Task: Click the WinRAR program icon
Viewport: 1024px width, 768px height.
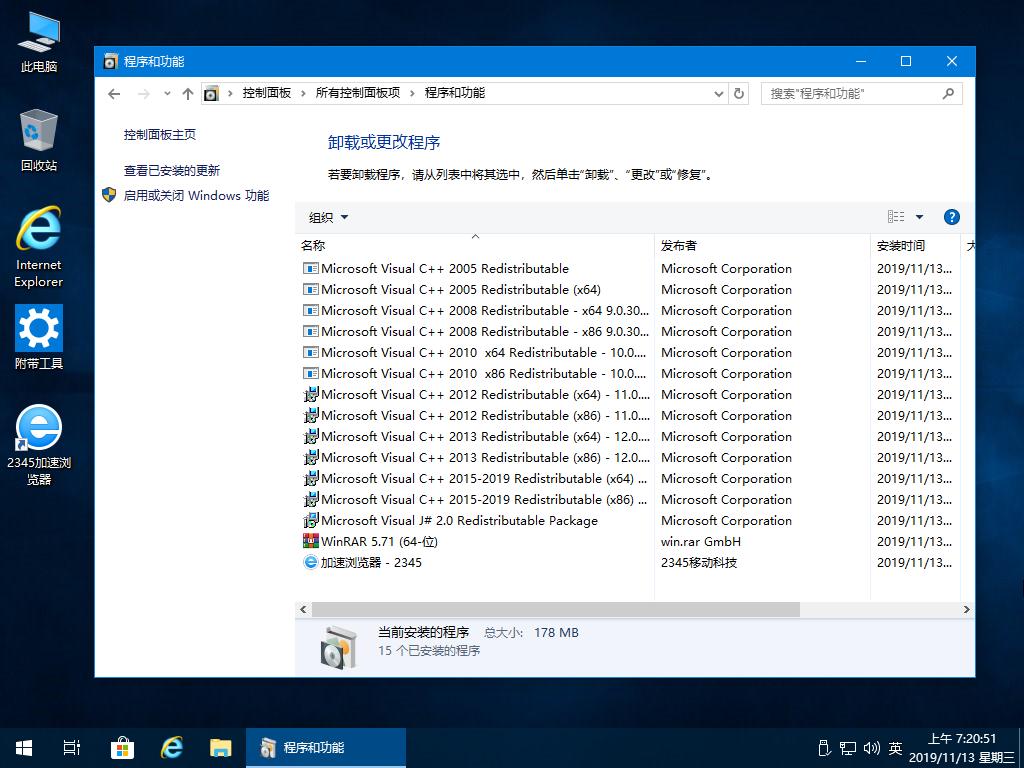Action: point(311,541)
